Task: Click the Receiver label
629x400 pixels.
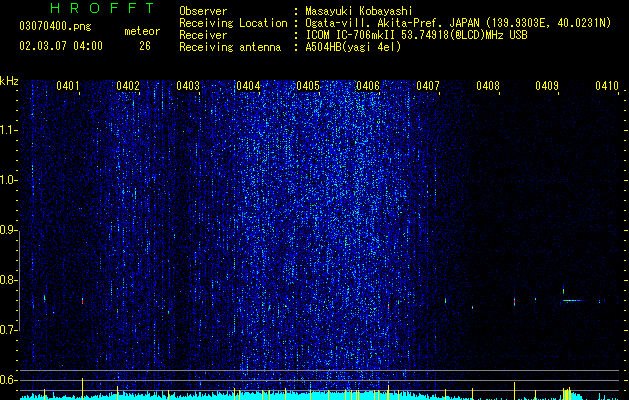Action: tap(203, 35)
